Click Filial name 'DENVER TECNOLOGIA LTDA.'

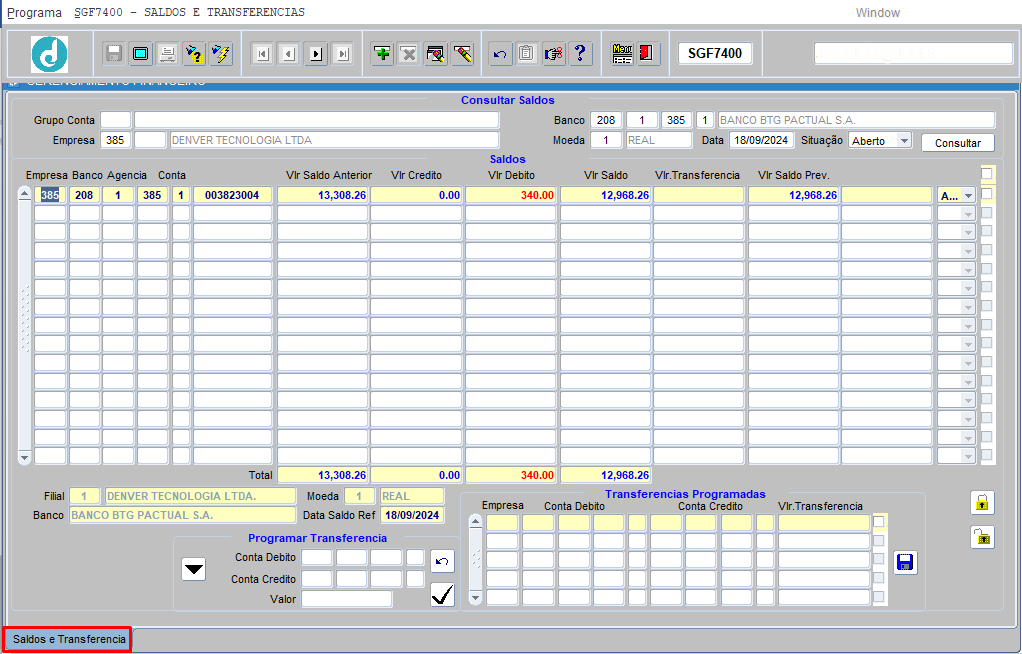[x=199, y=496]
